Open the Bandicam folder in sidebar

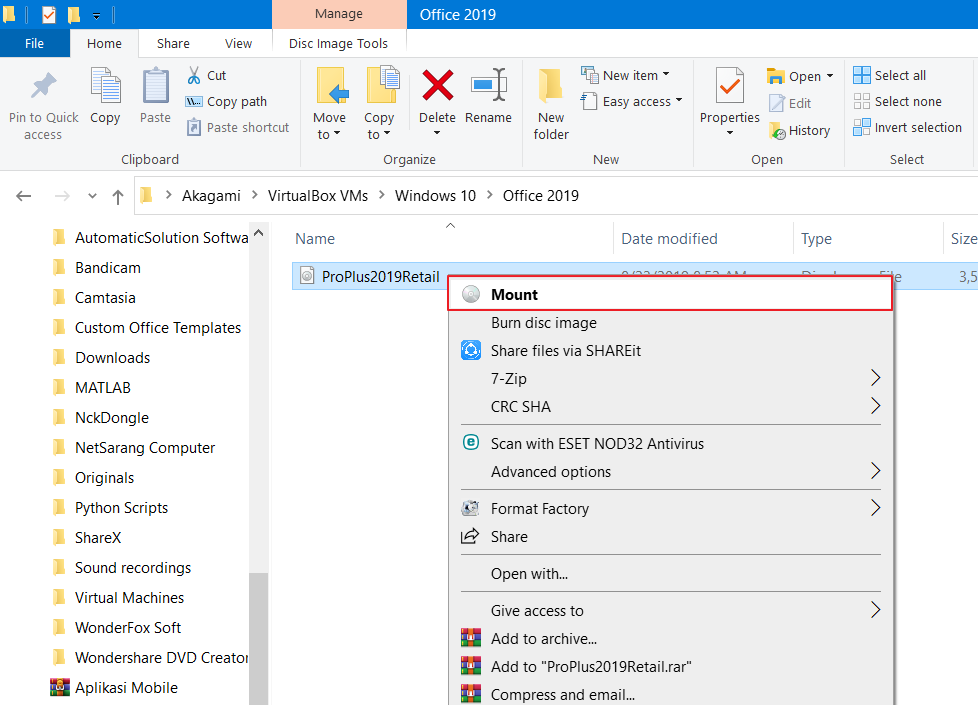[108, 268]
